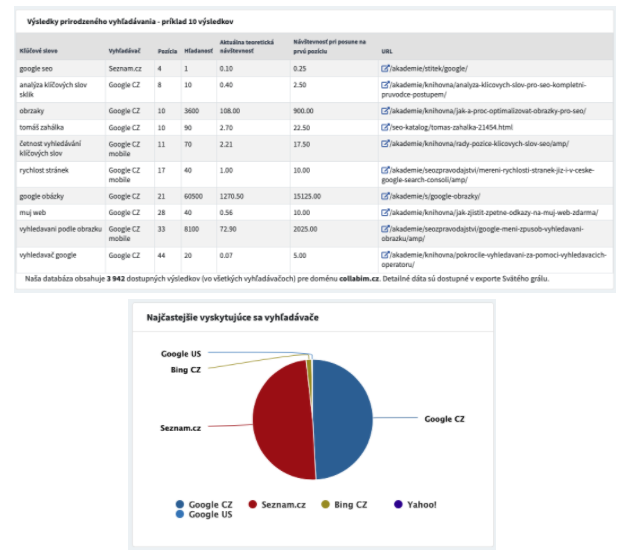
Task: Open the rady-pozice-klicovych-slov-seo/amp link
Action: [479, 143]
